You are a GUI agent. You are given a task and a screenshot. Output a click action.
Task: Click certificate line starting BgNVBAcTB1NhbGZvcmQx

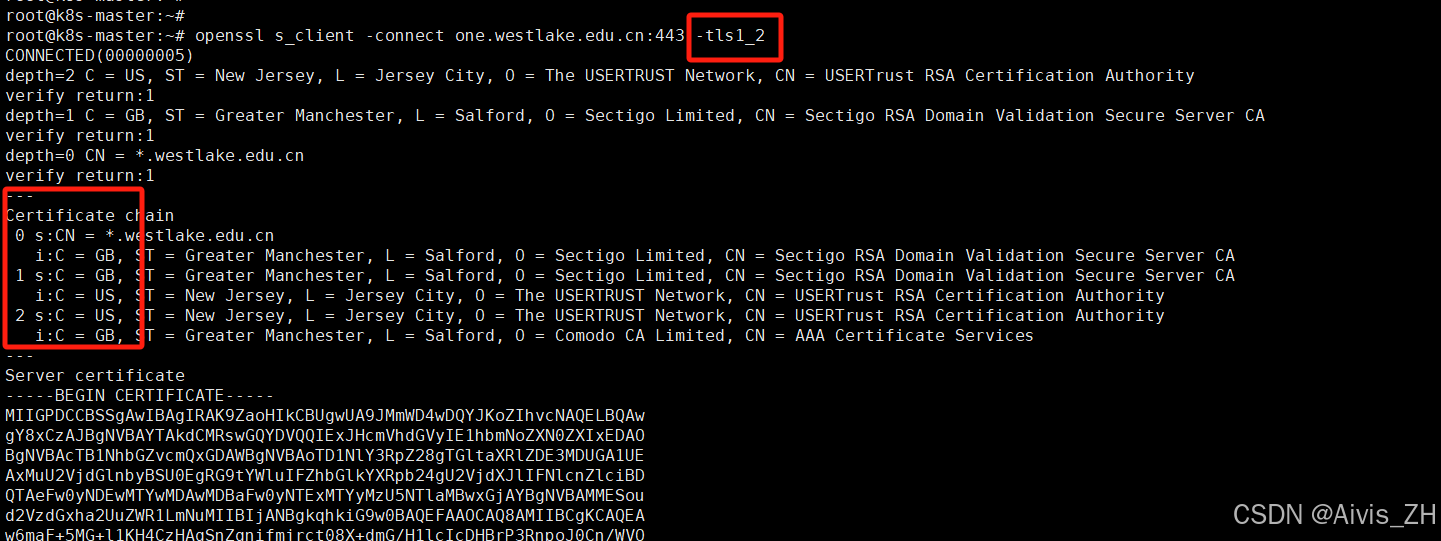pyautogui.click(x=325, y=456)
